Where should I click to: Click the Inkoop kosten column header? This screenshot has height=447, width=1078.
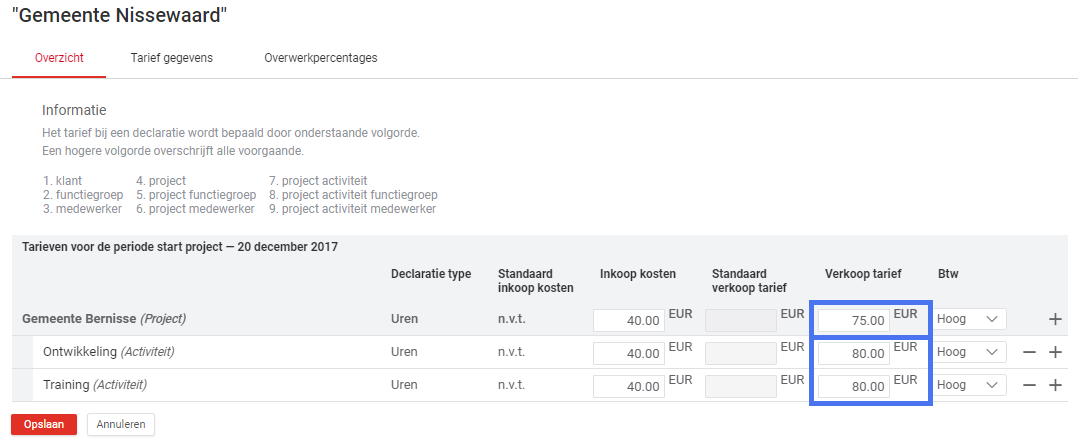[638, 274]
